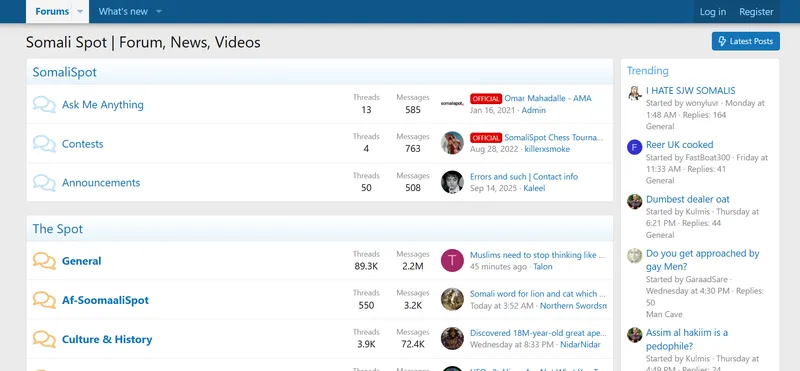Open the Culture & History forum
Screen dimensions: 800x371
coord(107,339)
